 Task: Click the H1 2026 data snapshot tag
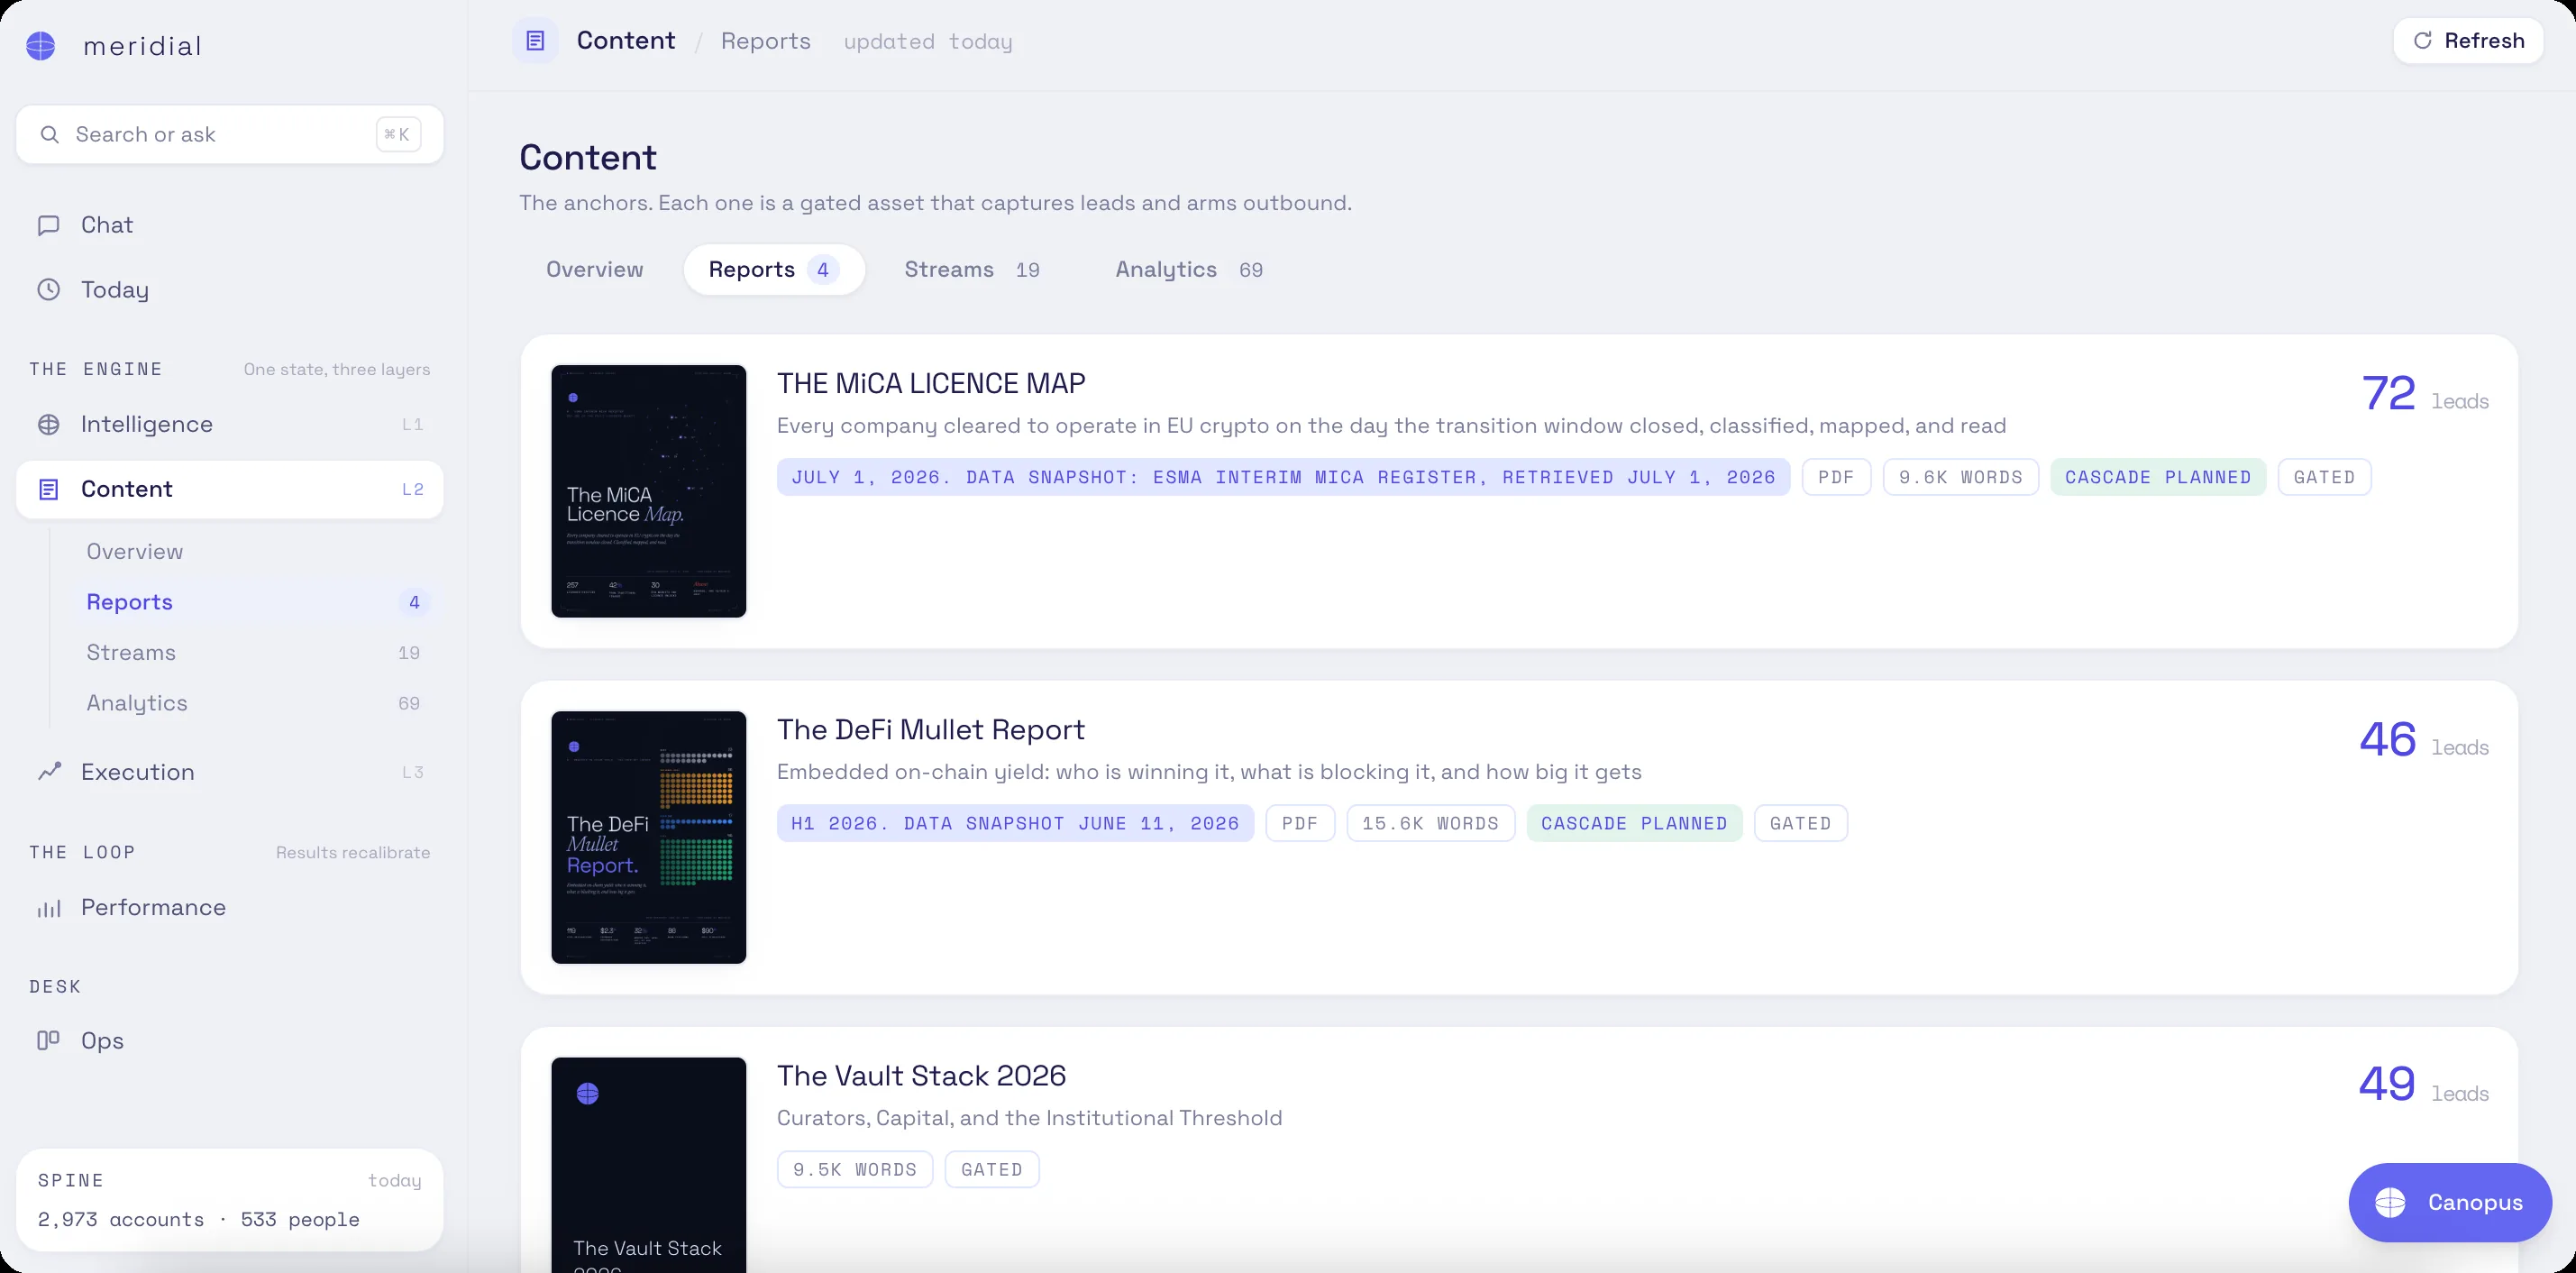coord(1015,823)
